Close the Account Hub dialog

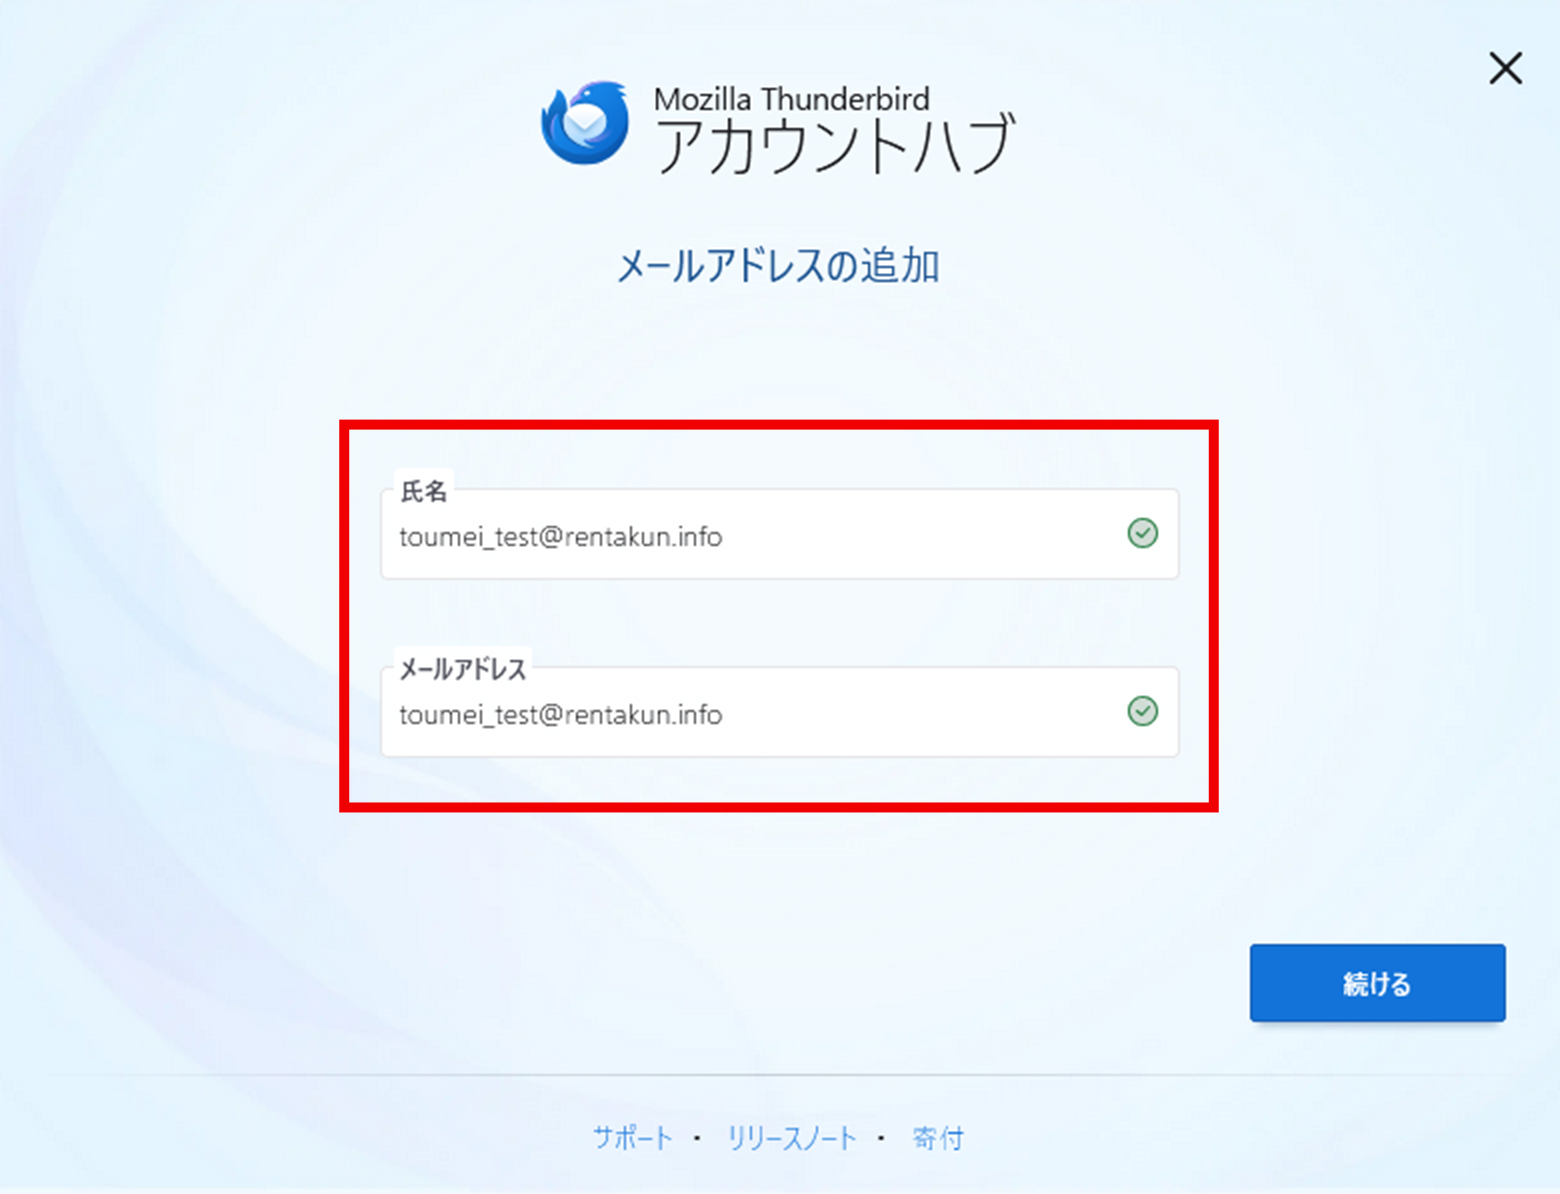(1505, 69)
